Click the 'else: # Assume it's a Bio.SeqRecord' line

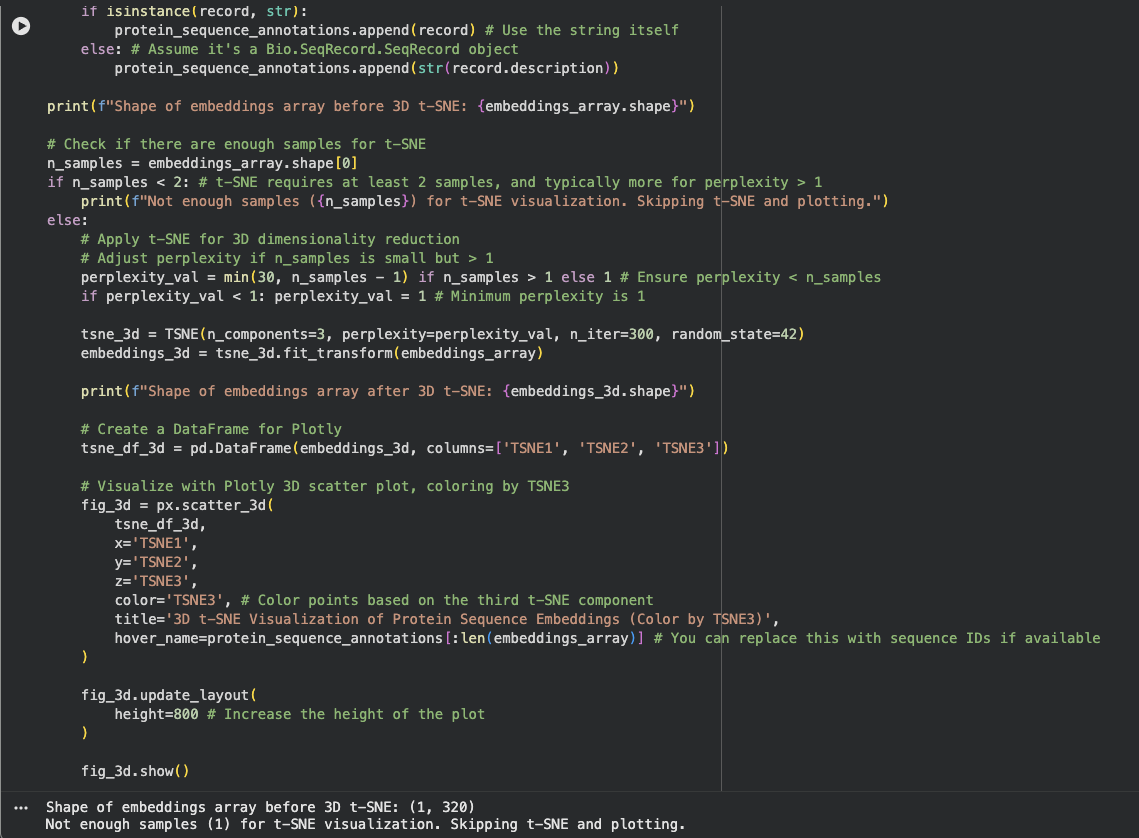click(x=299, y=49)
